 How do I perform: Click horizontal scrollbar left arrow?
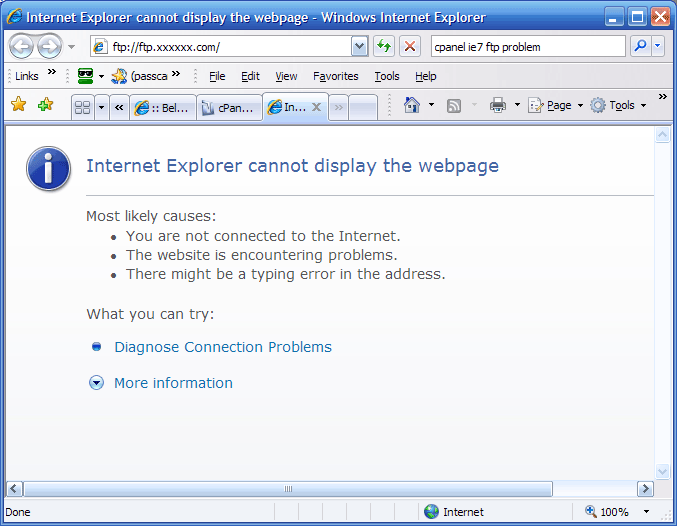[x=14, y=489]
